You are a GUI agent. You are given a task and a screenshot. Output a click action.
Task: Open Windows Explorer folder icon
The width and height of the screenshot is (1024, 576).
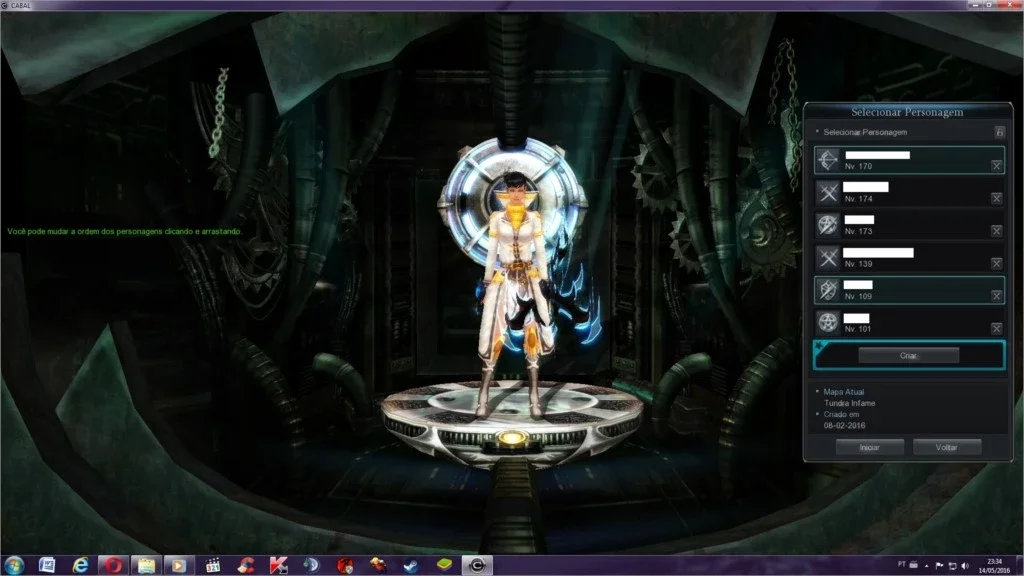146,565
